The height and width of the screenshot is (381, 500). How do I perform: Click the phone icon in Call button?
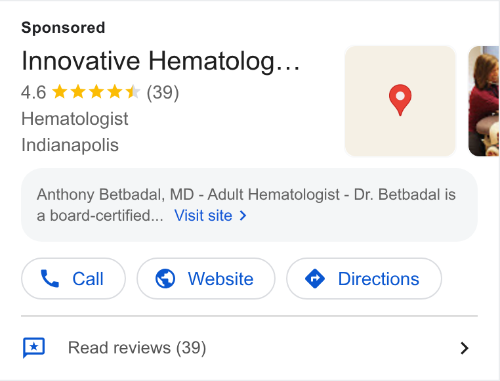point(49,279)
